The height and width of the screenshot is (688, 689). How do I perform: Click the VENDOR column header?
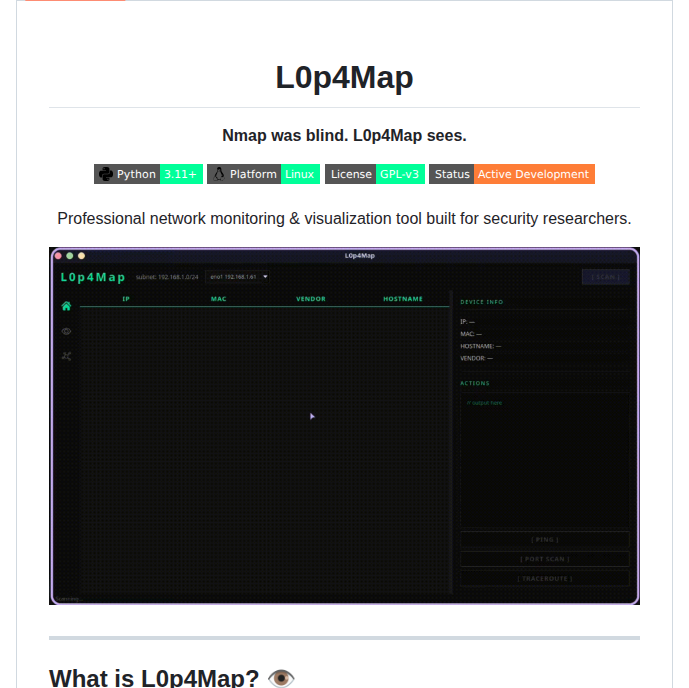click(311, 299)
